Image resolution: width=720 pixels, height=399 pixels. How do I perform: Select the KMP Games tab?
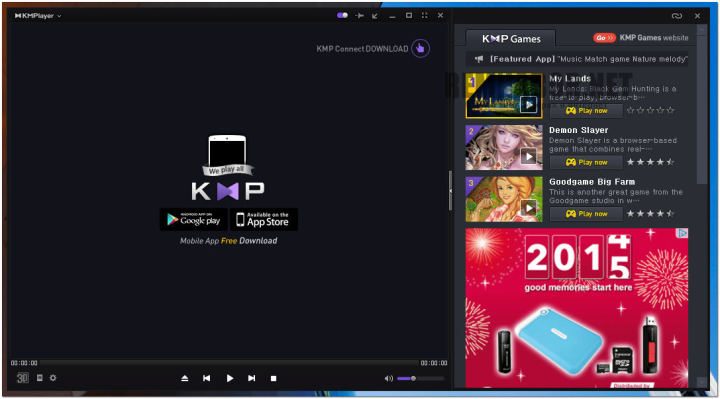point(511,39)
